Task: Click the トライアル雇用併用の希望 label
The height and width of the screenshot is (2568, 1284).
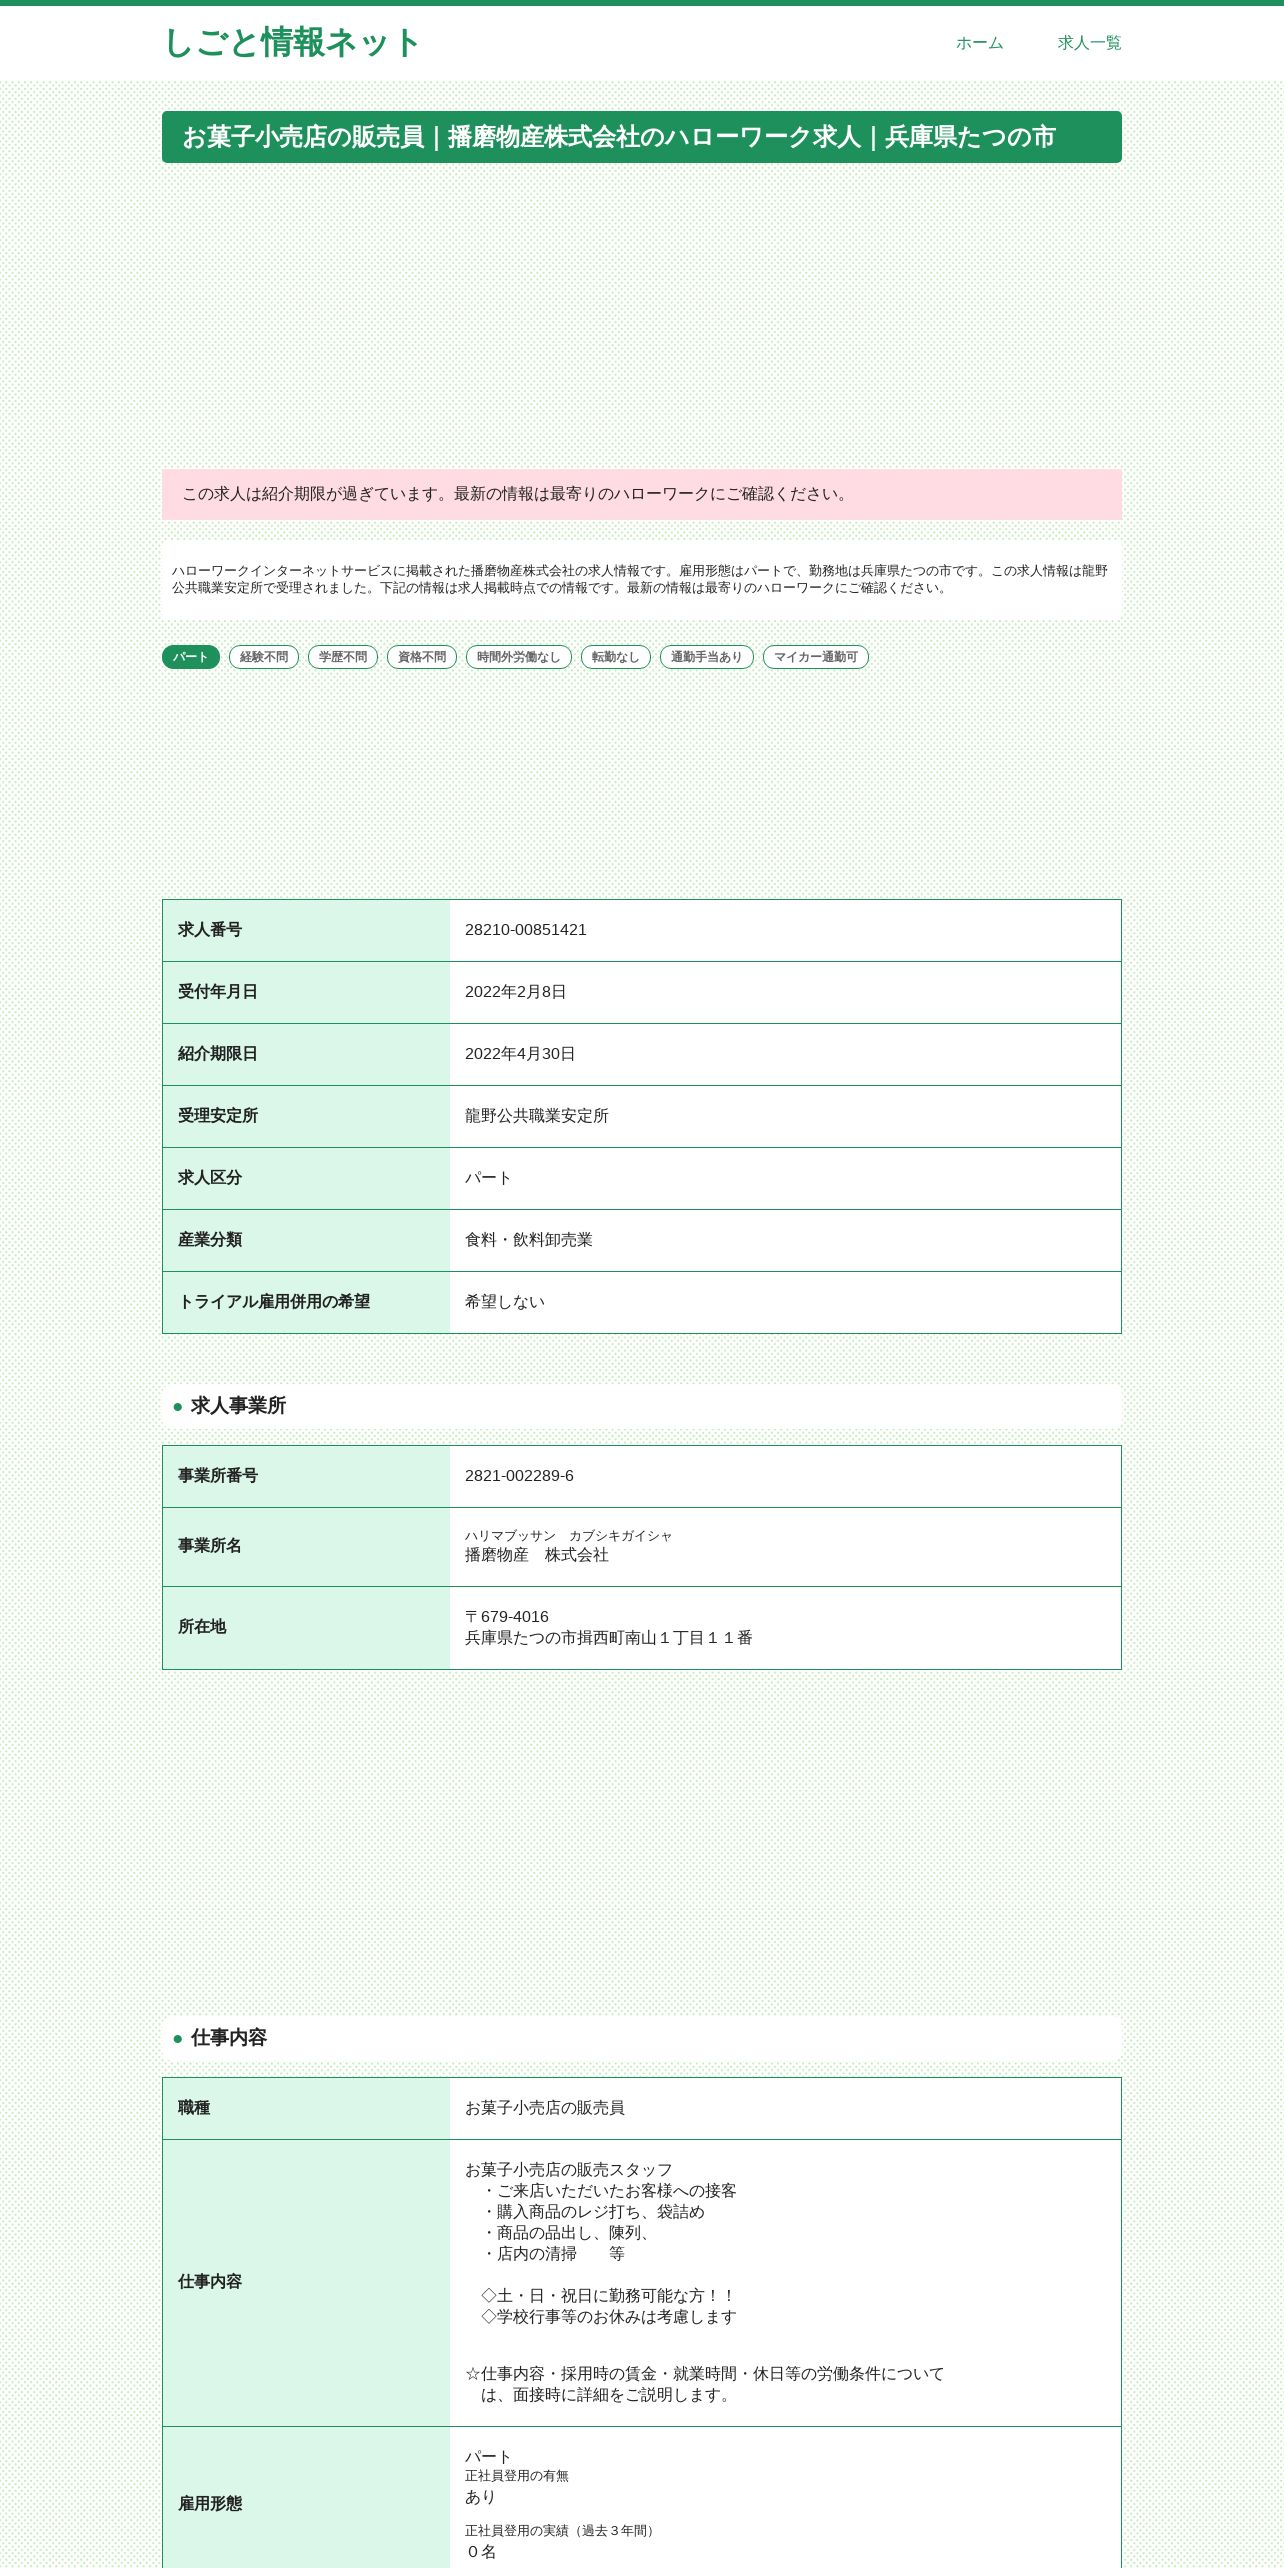Action: 274,1302
